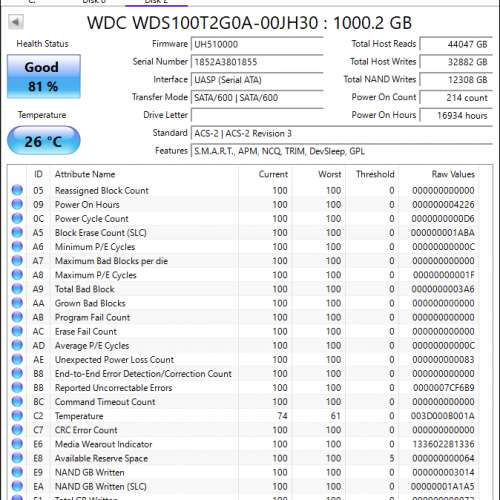Screen dimensions: 500x500
Task: Select the Reassigned Block Count attribute name
Action: pos(102,190)
